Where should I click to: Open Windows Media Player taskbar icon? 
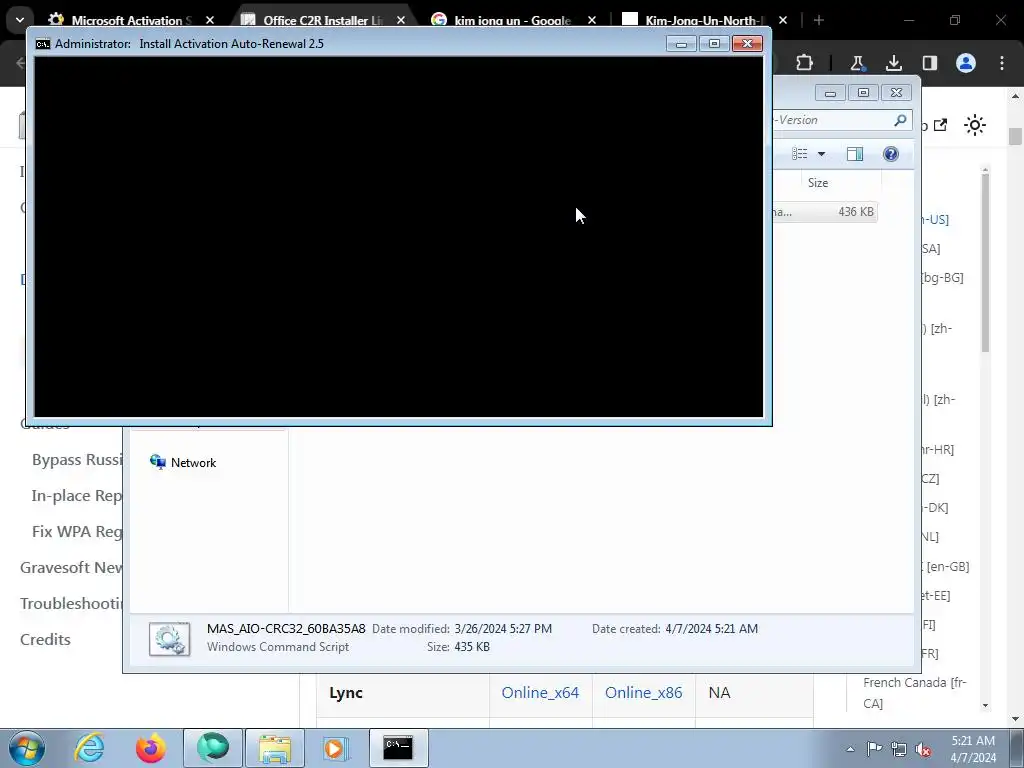(336, 748)
